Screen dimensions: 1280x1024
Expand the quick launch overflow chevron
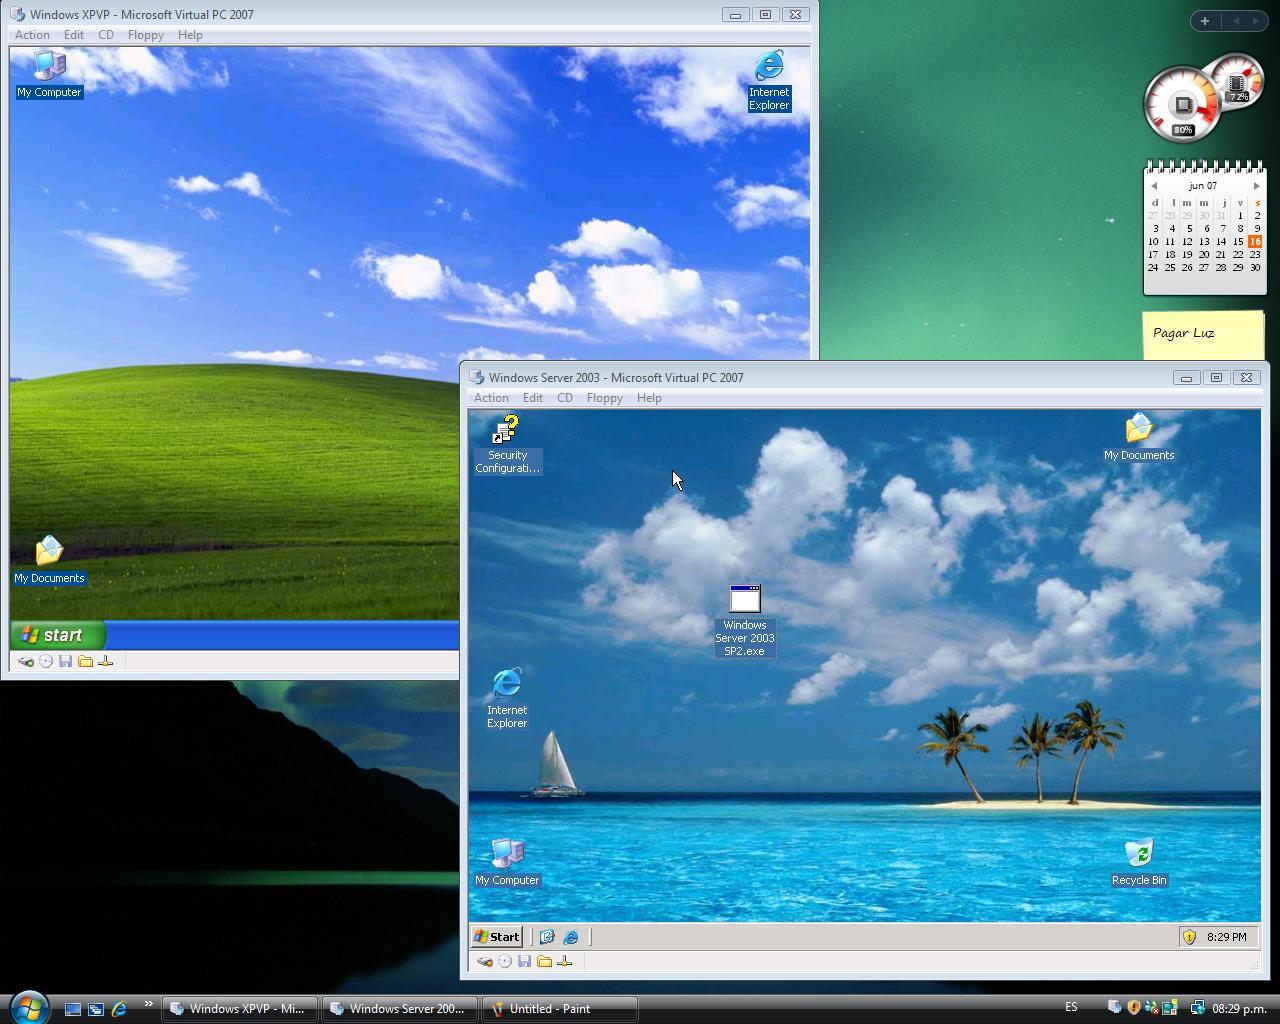[x=148, y=1004]
